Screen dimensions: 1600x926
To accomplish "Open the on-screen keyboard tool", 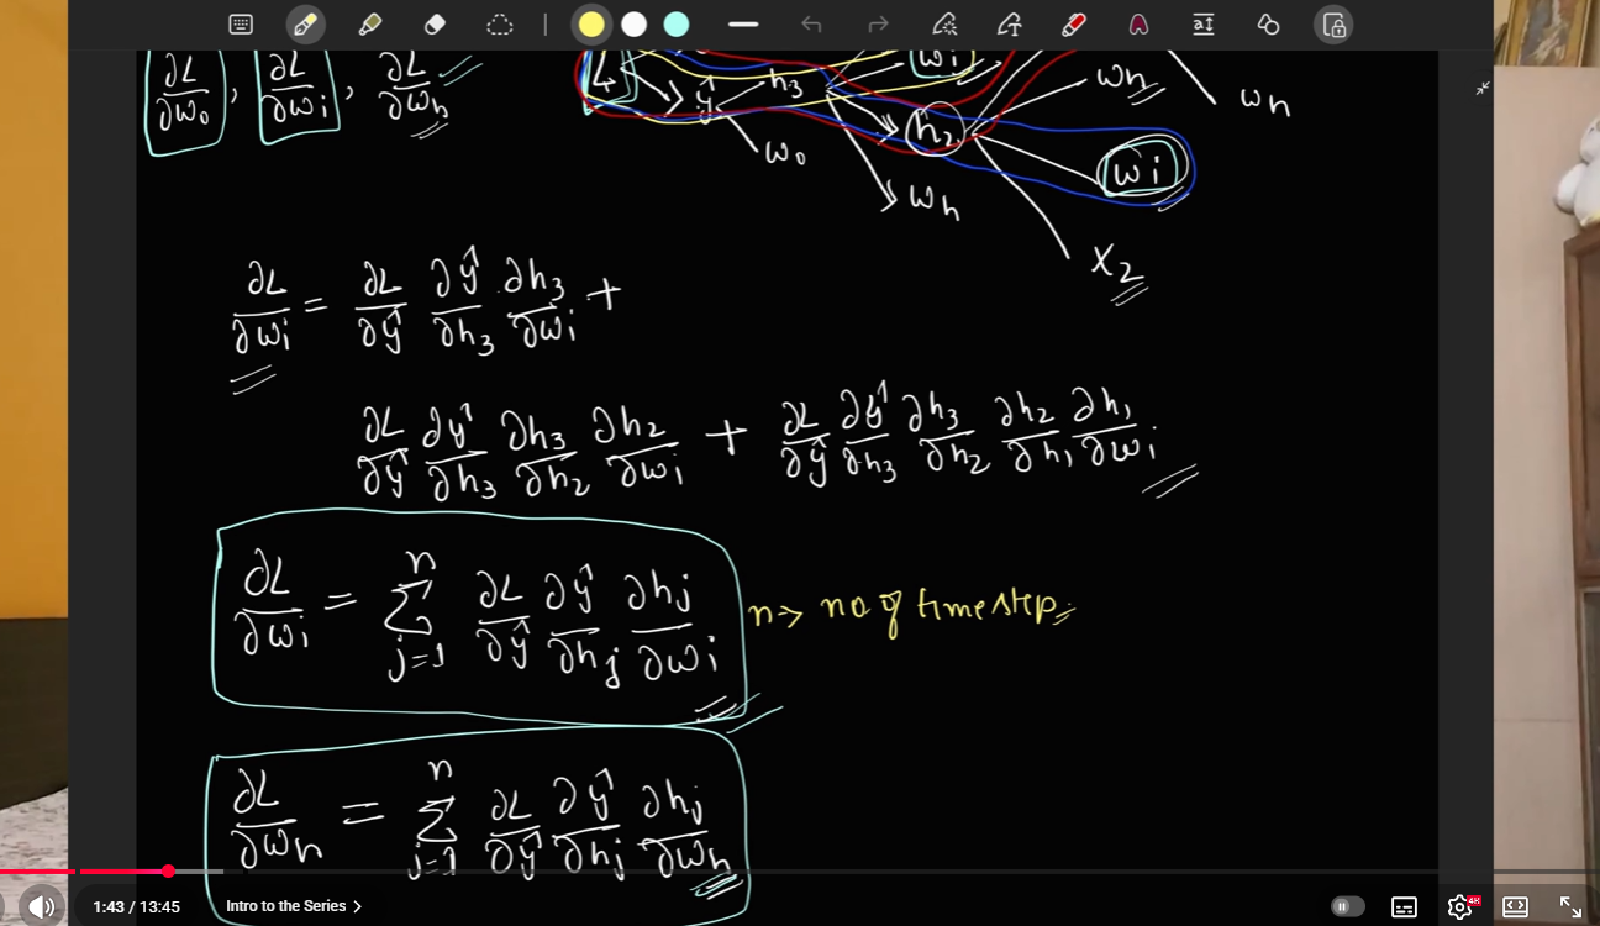I will 241,25.
